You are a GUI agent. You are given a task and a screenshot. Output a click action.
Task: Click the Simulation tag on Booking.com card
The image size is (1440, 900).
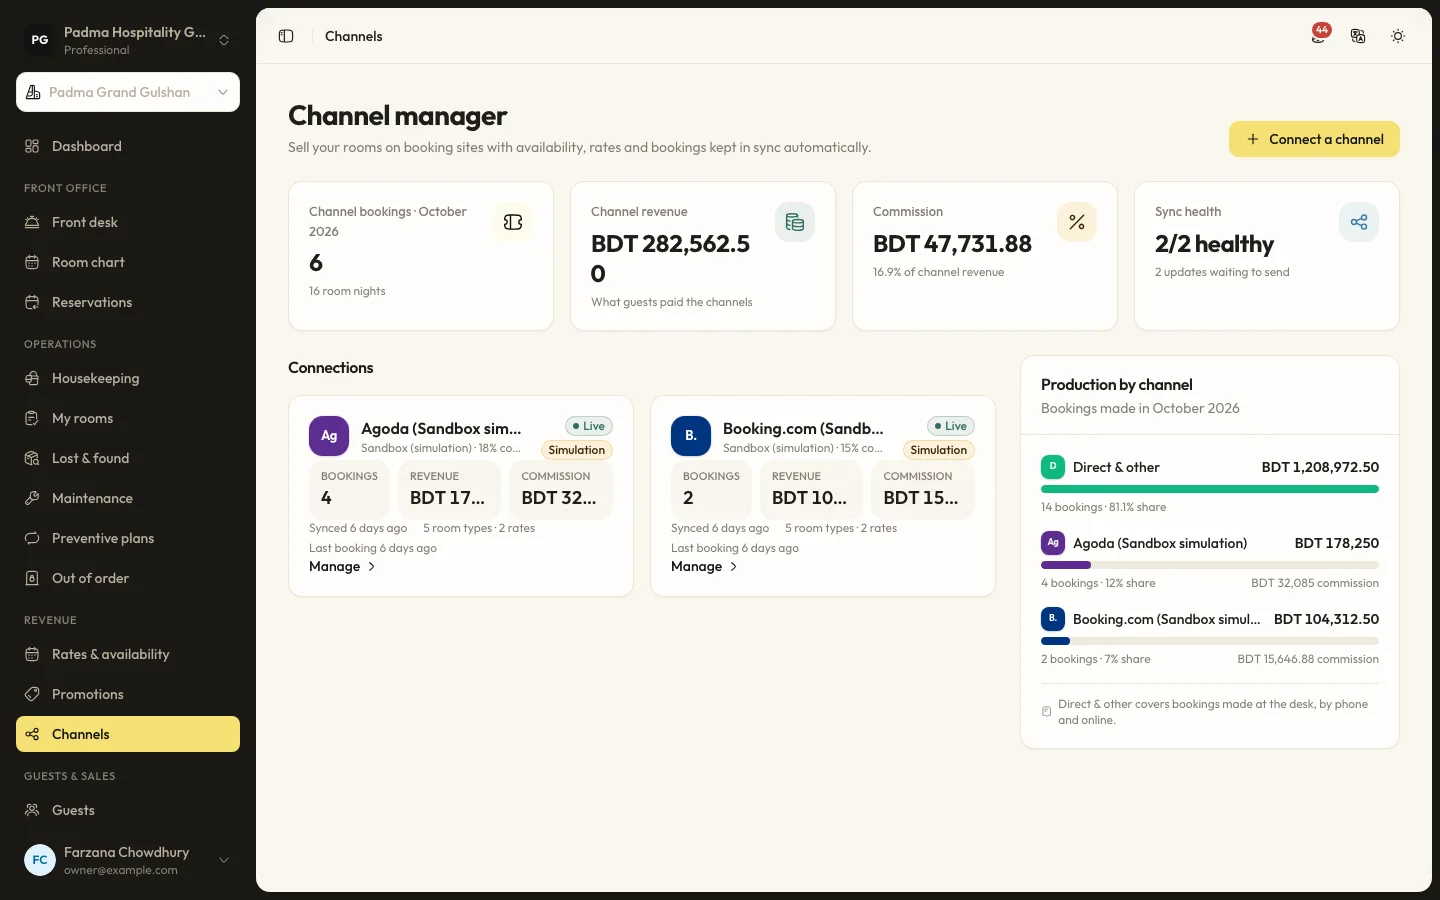[939, 450]
